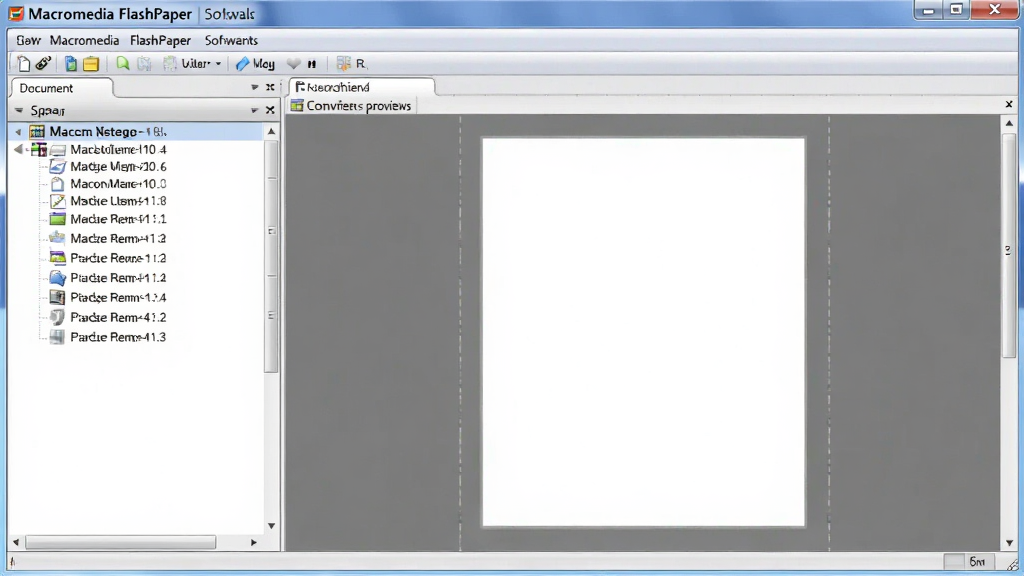The width and height of the screenshot is (1024, 576).
Task: Select the tree row ending 10.4
Action: click(x=118, y=150)
